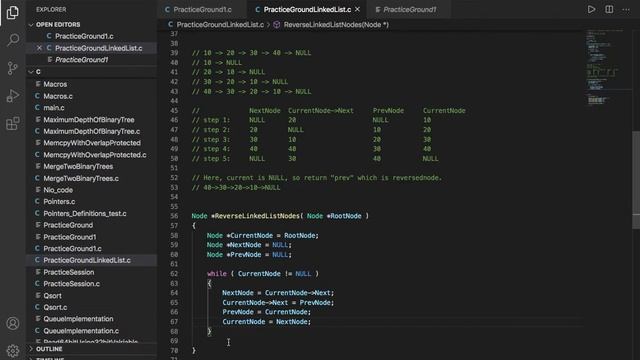Image resolution: width=640 pixels, height=360 pixels.
Task: Open main.c in the file tree
Action: pyautogui.click(x=53, y=108)
